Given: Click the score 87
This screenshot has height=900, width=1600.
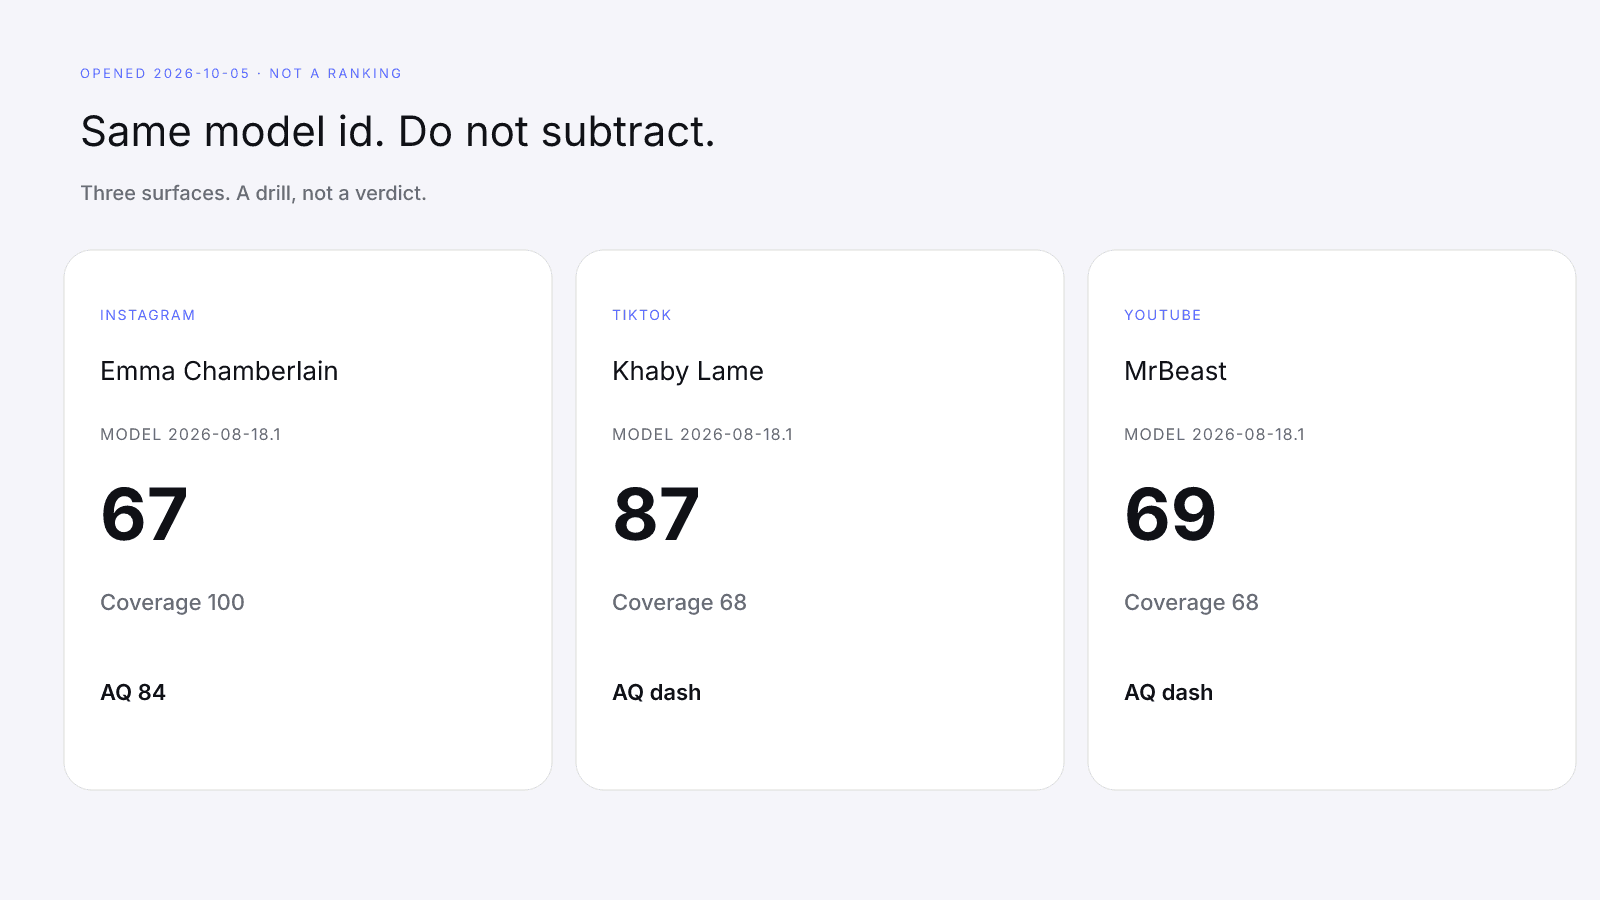Looking at the screenshot, I should [x=656, y=514].
